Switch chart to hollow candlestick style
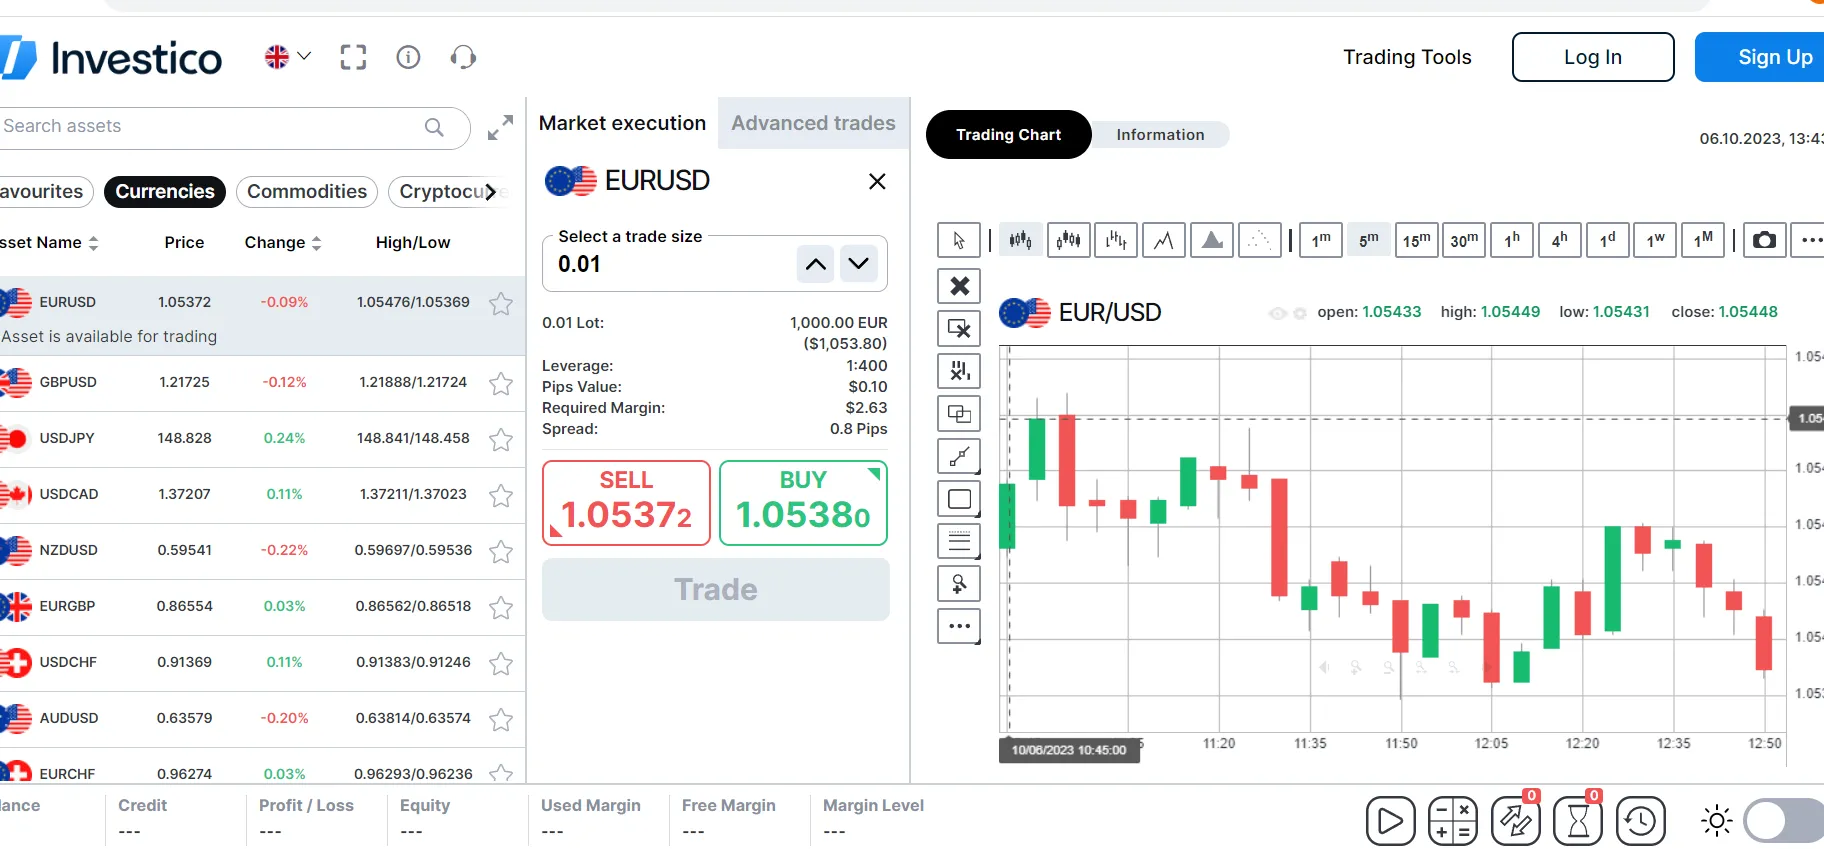The height and width of the screenshot is (849, 1824). (1068, 240)
